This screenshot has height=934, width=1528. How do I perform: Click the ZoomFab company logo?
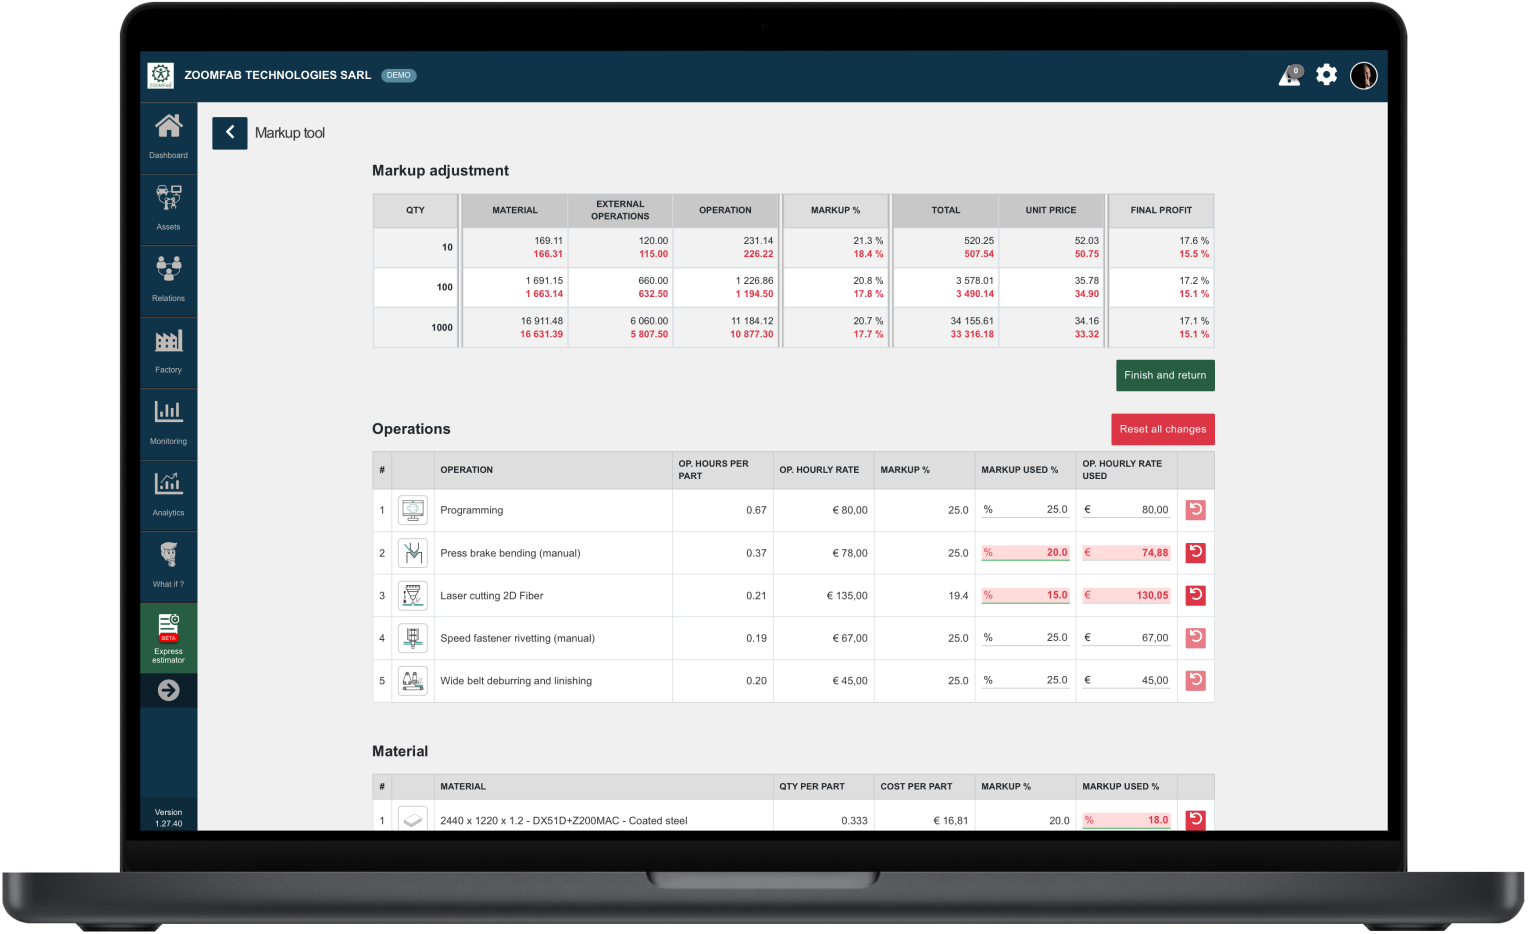[x=161, y=75]
